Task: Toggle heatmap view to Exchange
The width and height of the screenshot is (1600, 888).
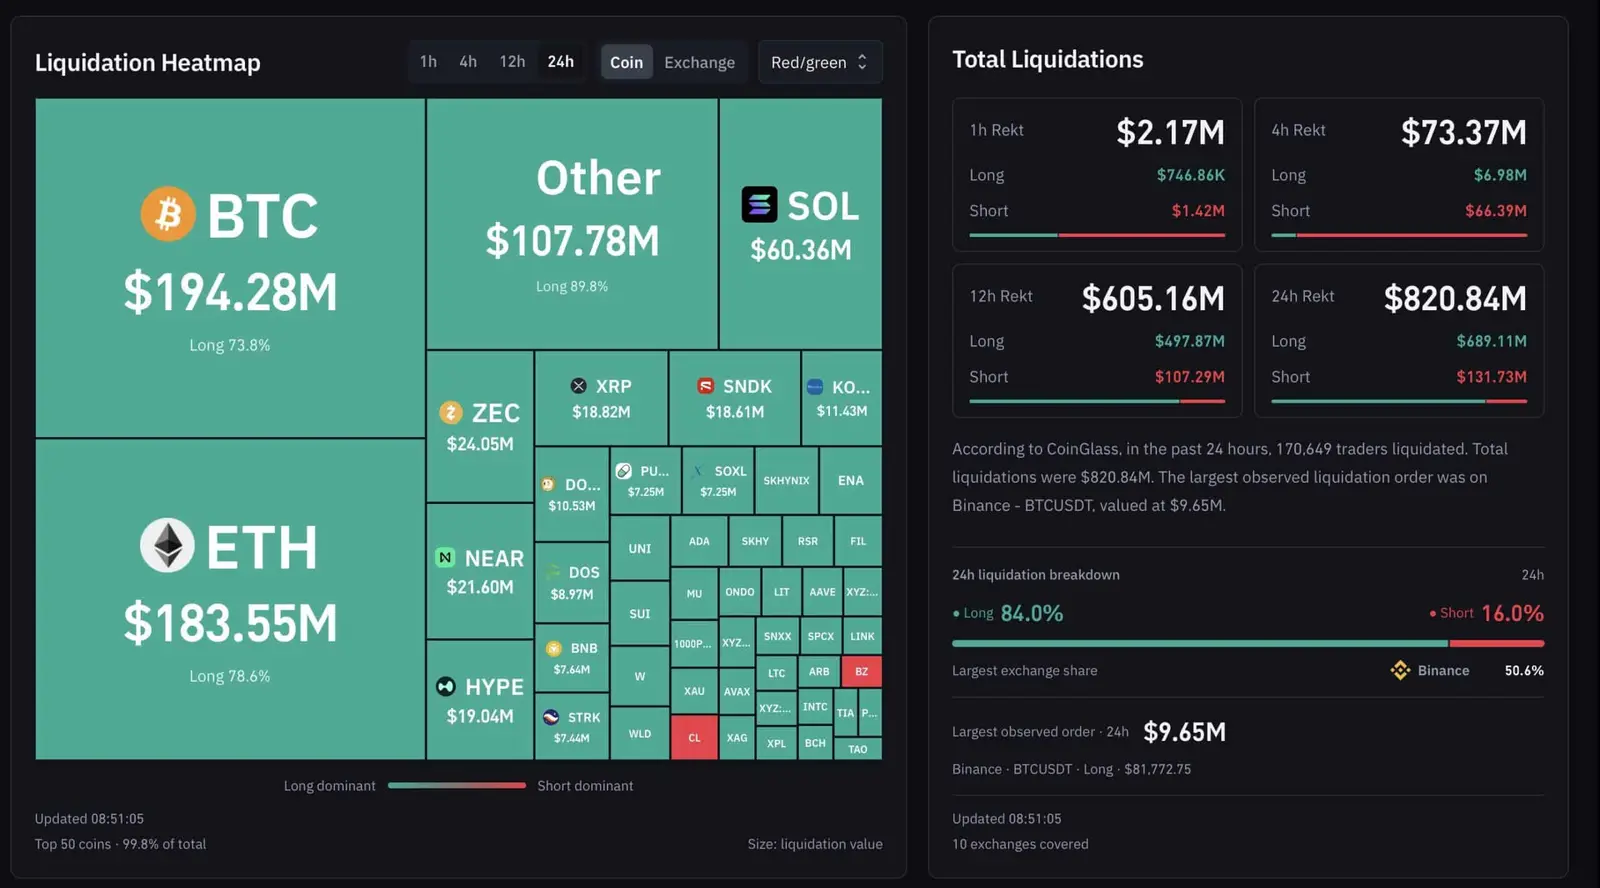Action: pos(699,62)
